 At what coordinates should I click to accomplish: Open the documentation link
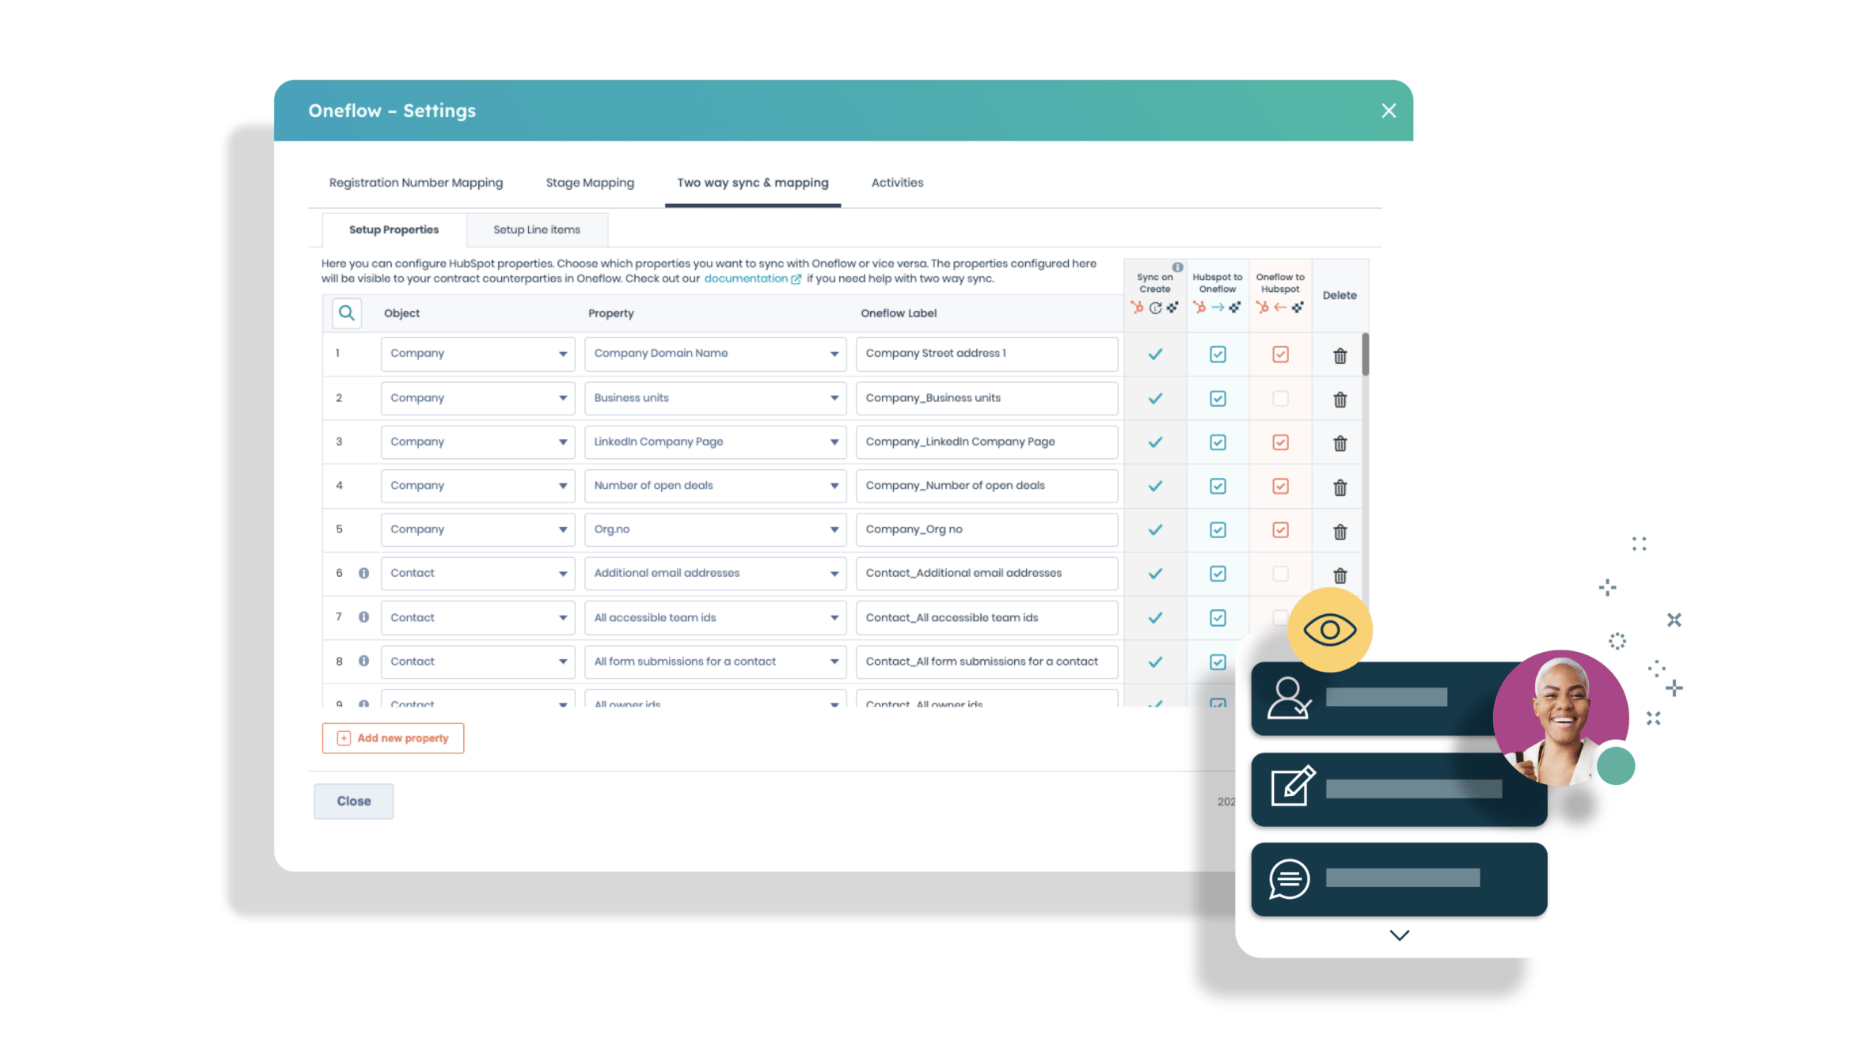coord(746,279)
